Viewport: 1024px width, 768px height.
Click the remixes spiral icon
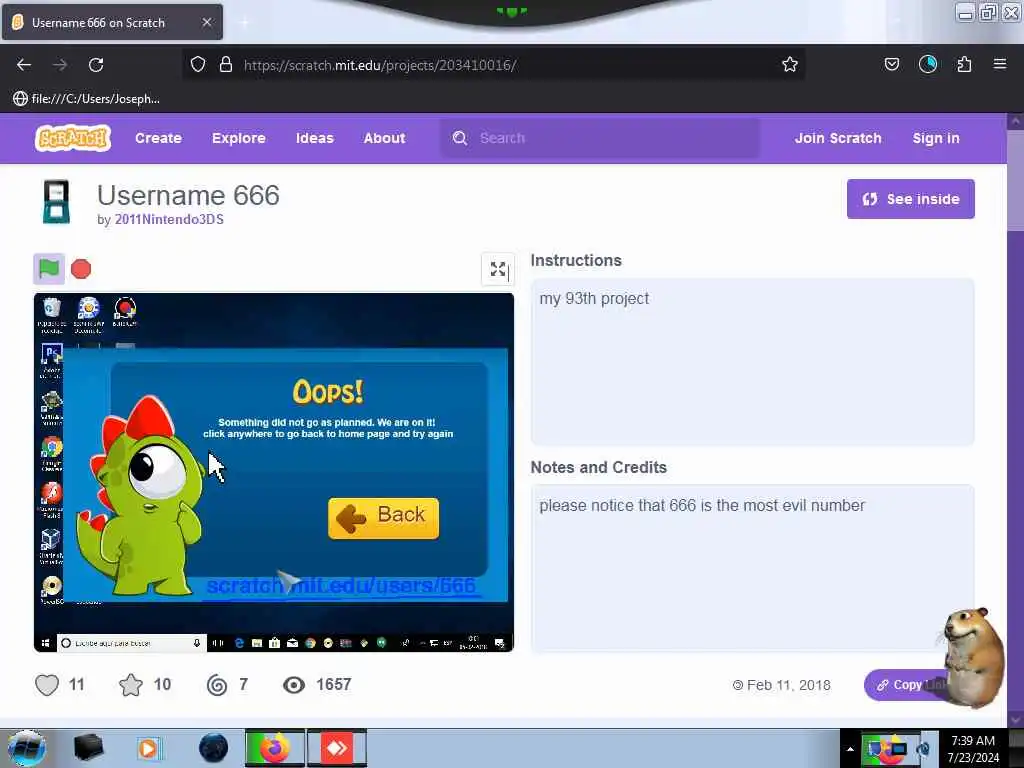point(217,684)
